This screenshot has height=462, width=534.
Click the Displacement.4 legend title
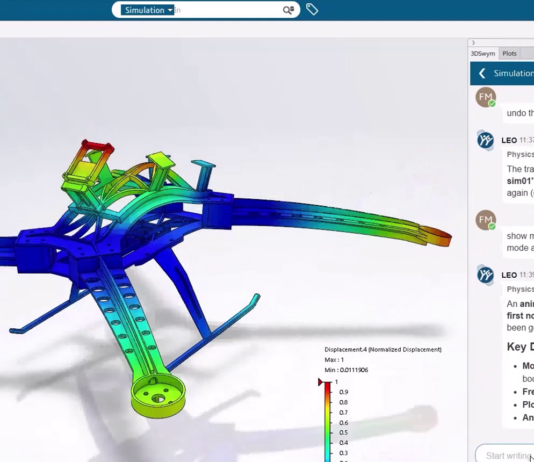[383, 350]
